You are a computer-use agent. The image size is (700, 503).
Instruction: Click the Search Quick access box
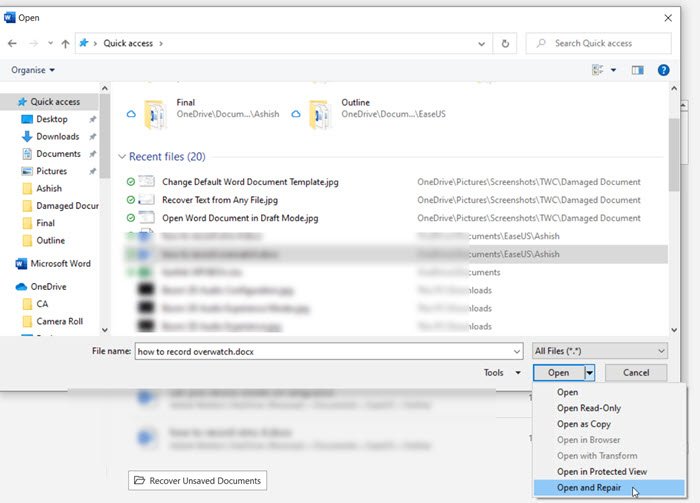[599, 43]
